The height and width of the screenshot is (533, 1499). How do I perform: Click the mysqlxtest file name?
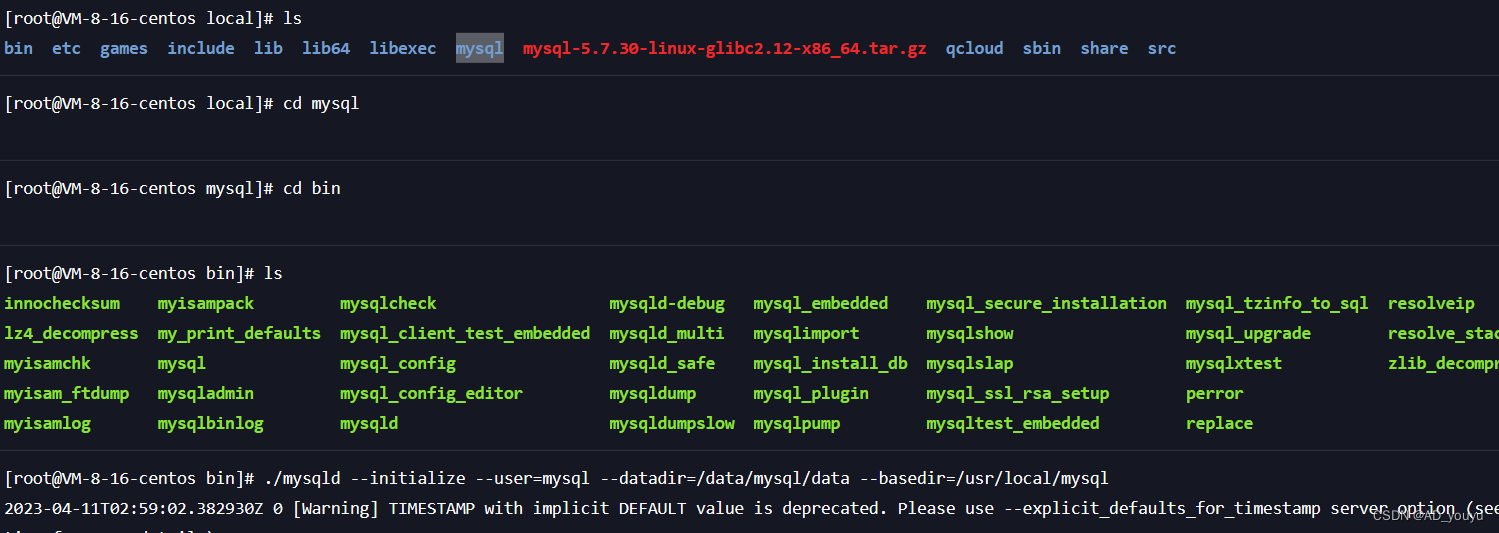click(x=1234, y=363)
